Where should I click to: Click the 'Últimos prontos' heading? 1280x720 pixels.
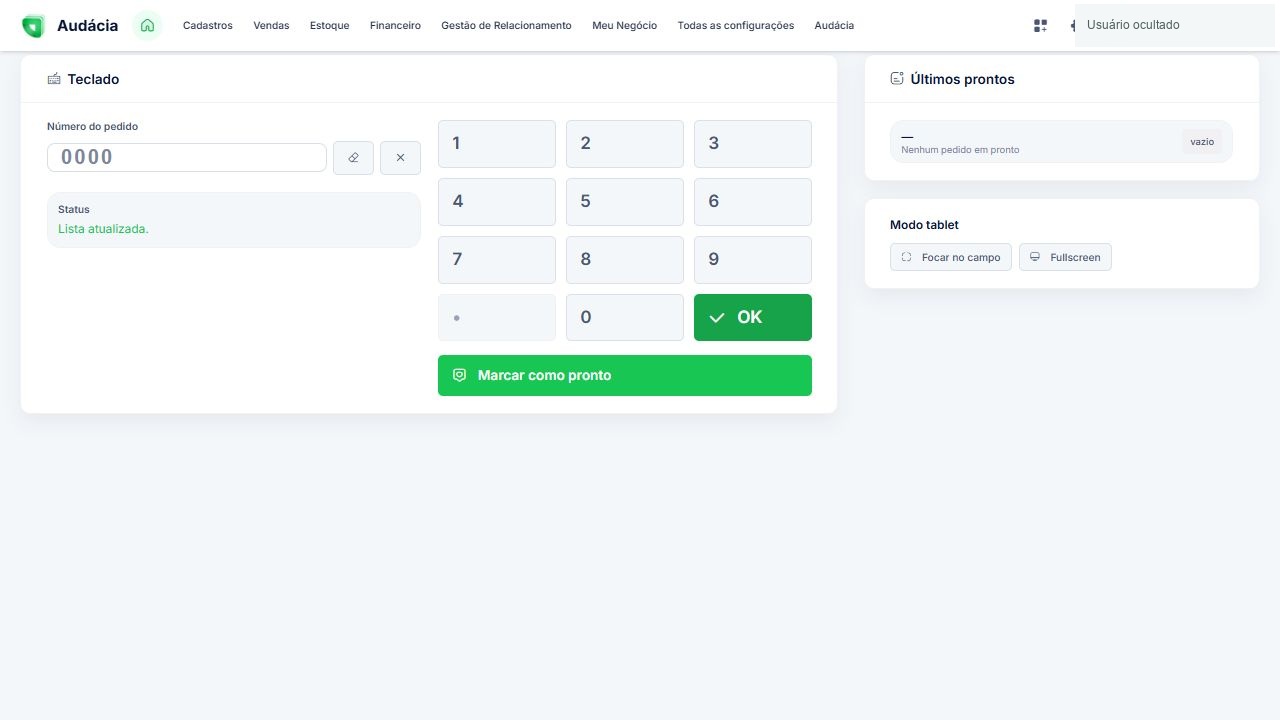[x=962, y=79]
